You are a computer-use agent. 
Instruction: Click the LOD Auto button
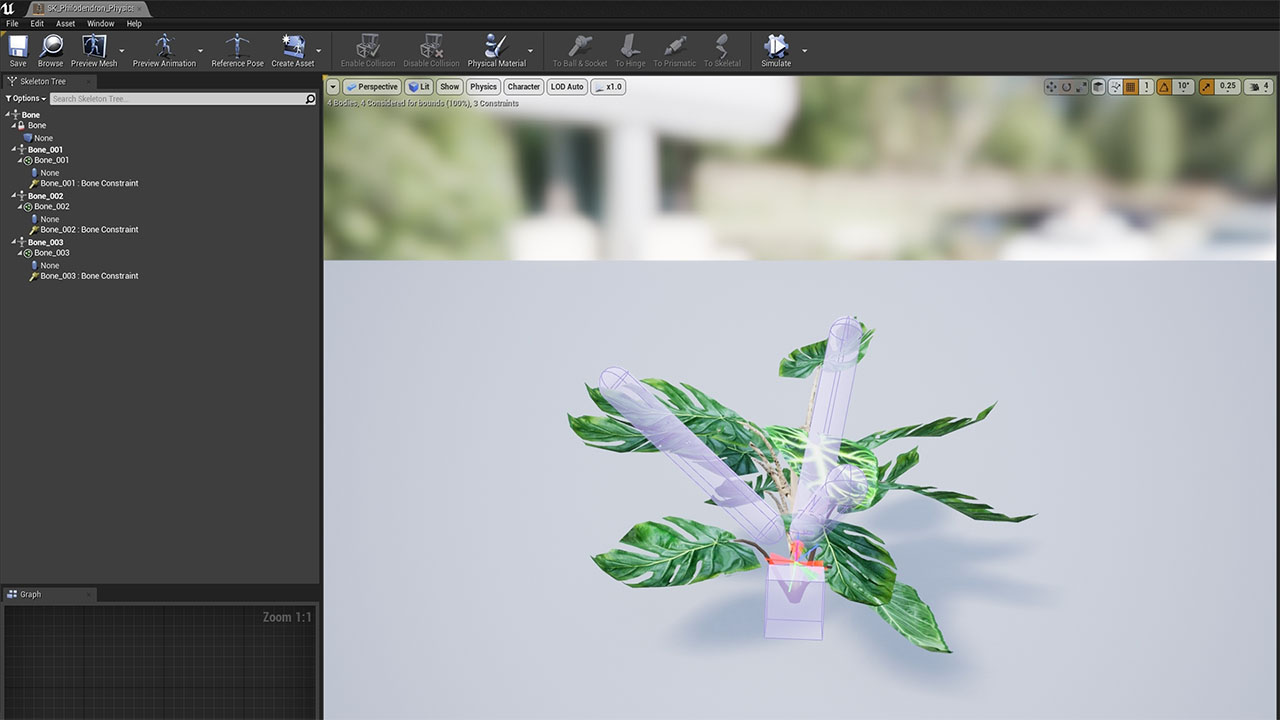pyautogui.click(x=567, y=87)
